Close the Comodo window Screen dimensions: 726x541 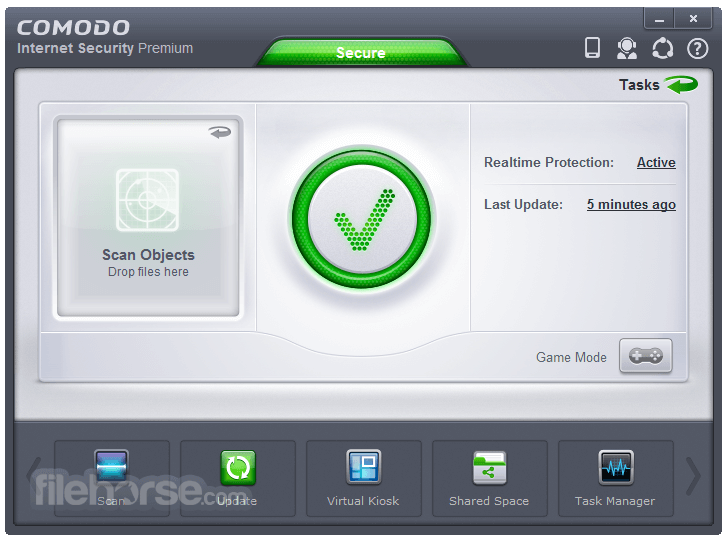point(693,19)
